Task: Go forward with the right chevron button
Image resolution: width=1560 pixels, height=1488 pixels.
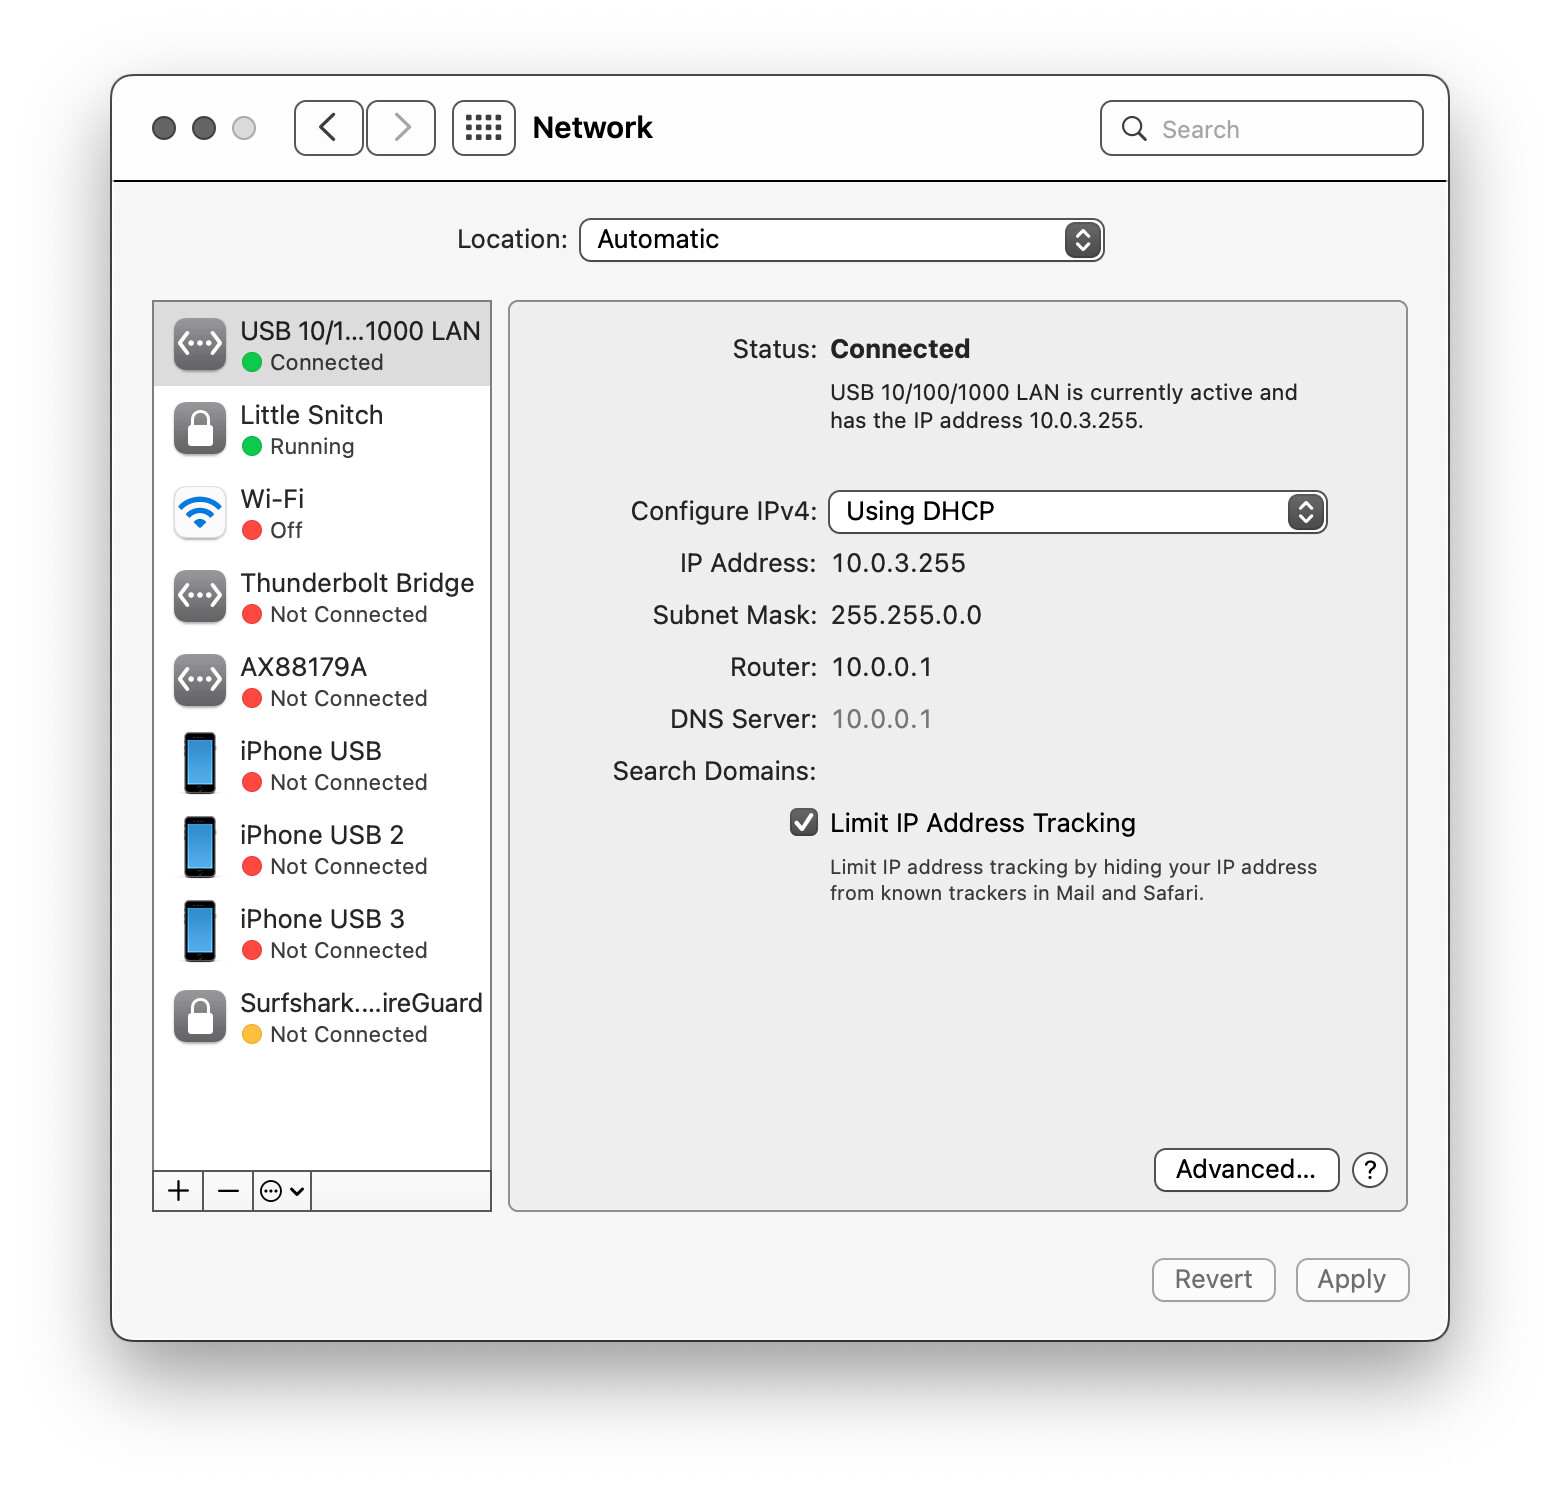Action: (401, 128)
